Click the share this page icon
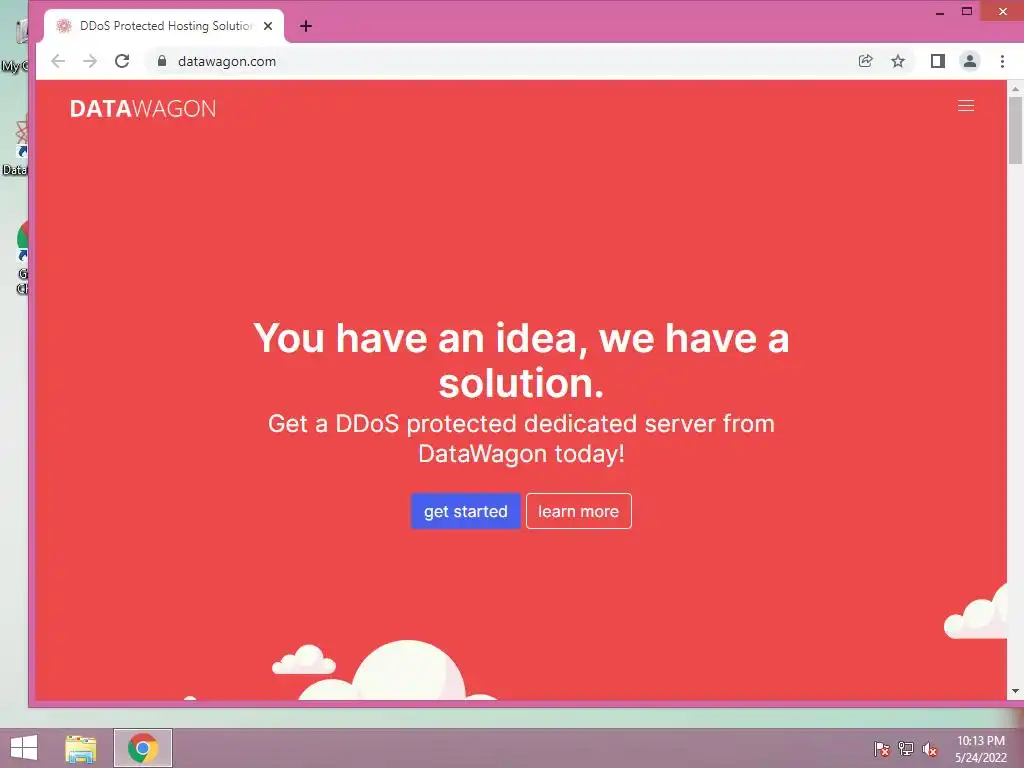Screen dimensions: 1024x768 tap(865, 61)
